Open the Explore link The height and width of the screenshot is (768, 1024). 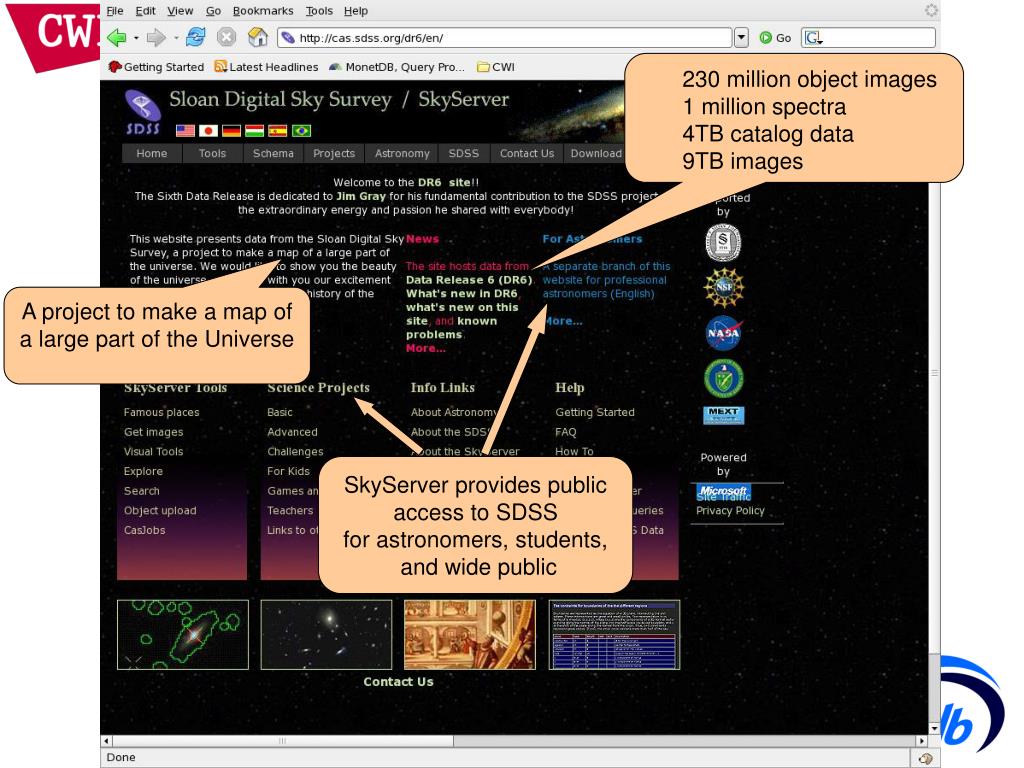[143, 471]
